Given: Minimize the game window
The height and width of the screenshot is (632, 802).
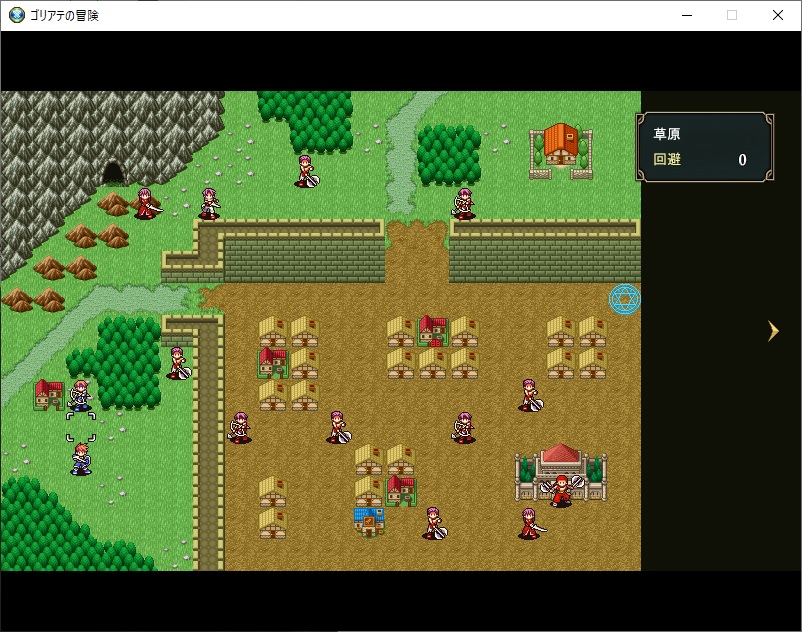Looking at the screenshot, I should [x=687, y=15].
